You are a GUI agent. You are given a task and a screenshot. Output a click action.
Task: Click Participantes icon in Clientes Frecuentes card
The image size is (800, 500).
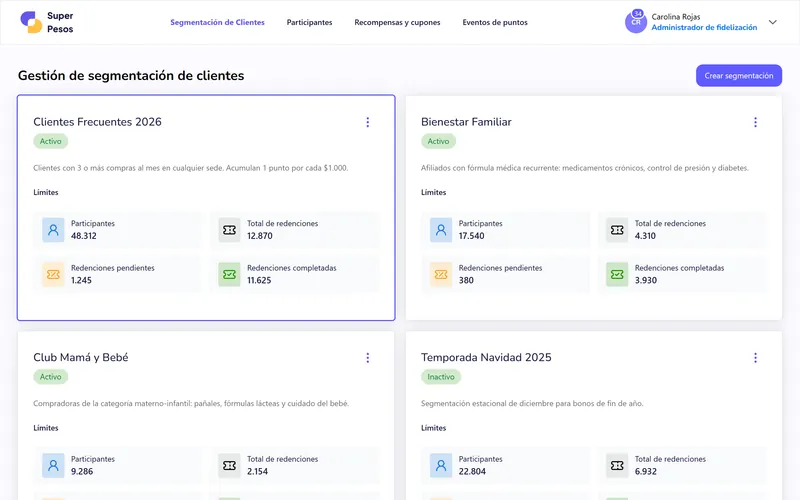[53, 230]
